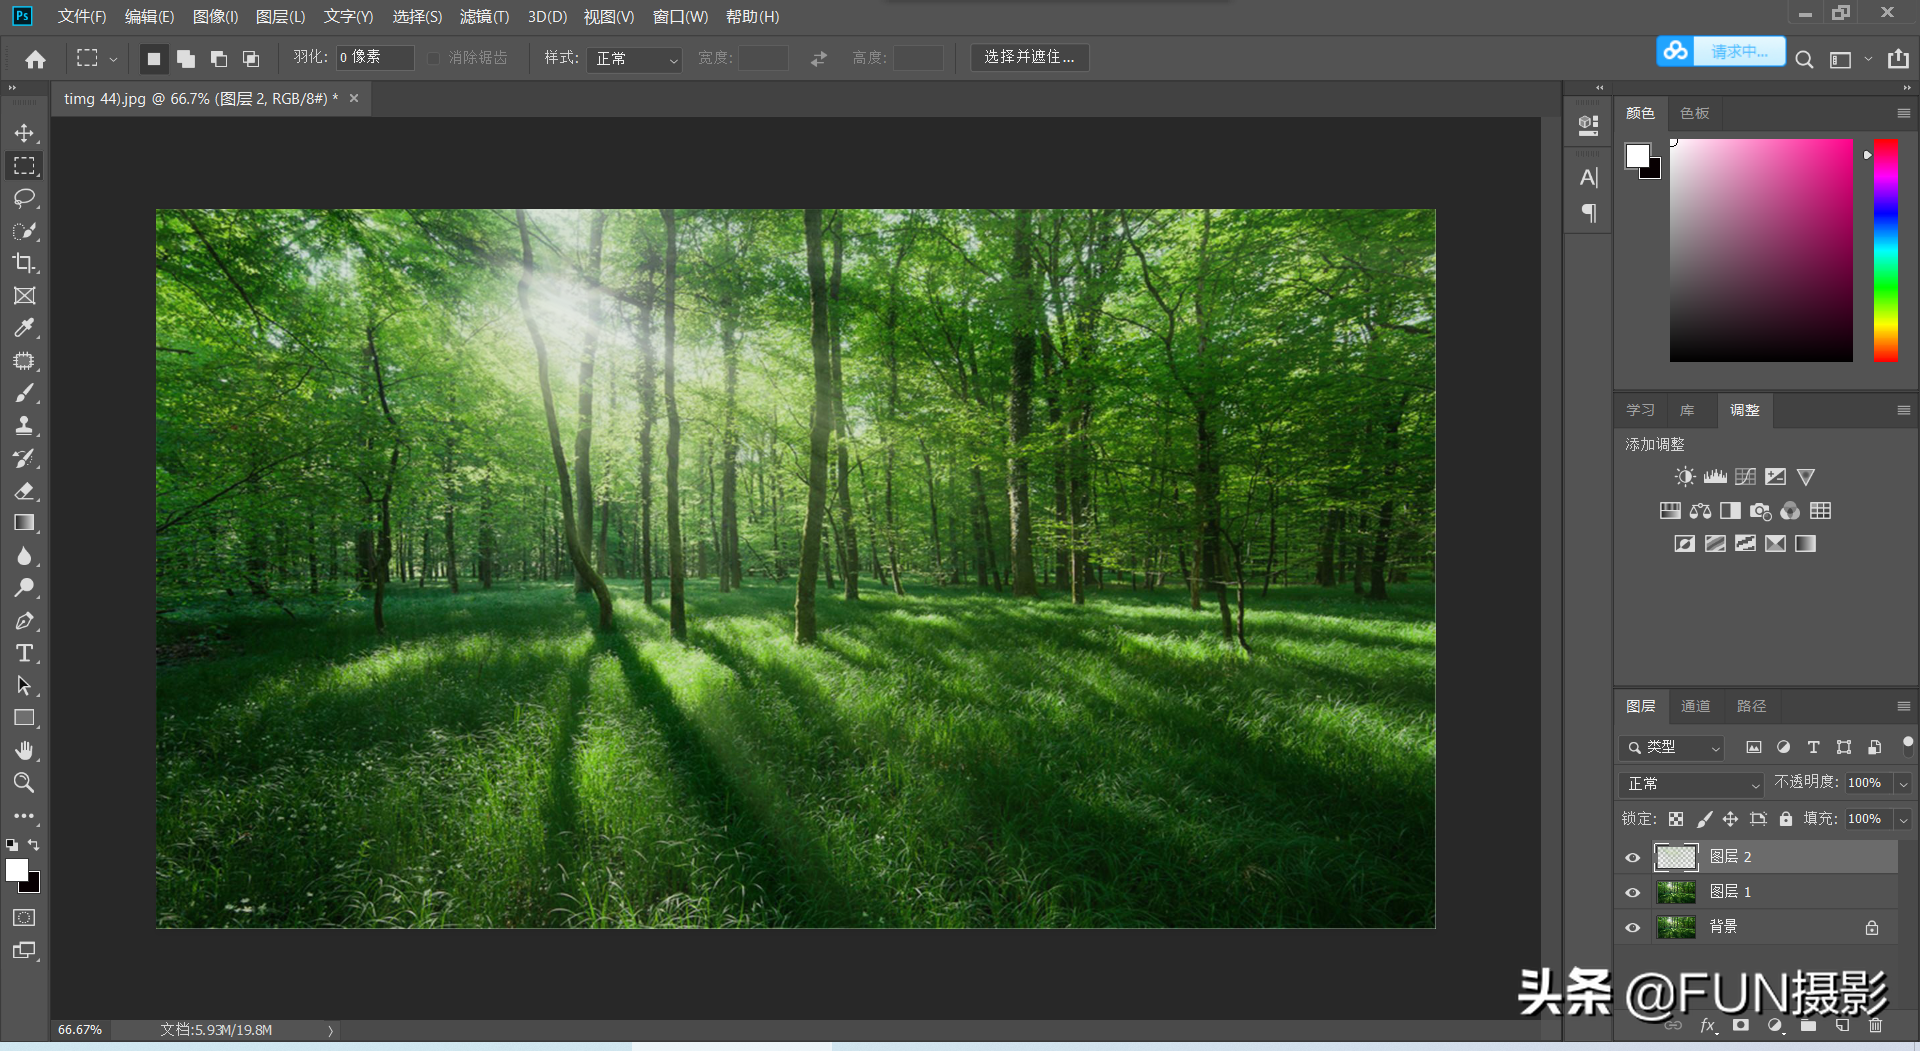Screen dimensions: 1920x1051
Task: Open the 样式 style dropdown
Action: tap(635, 59)
